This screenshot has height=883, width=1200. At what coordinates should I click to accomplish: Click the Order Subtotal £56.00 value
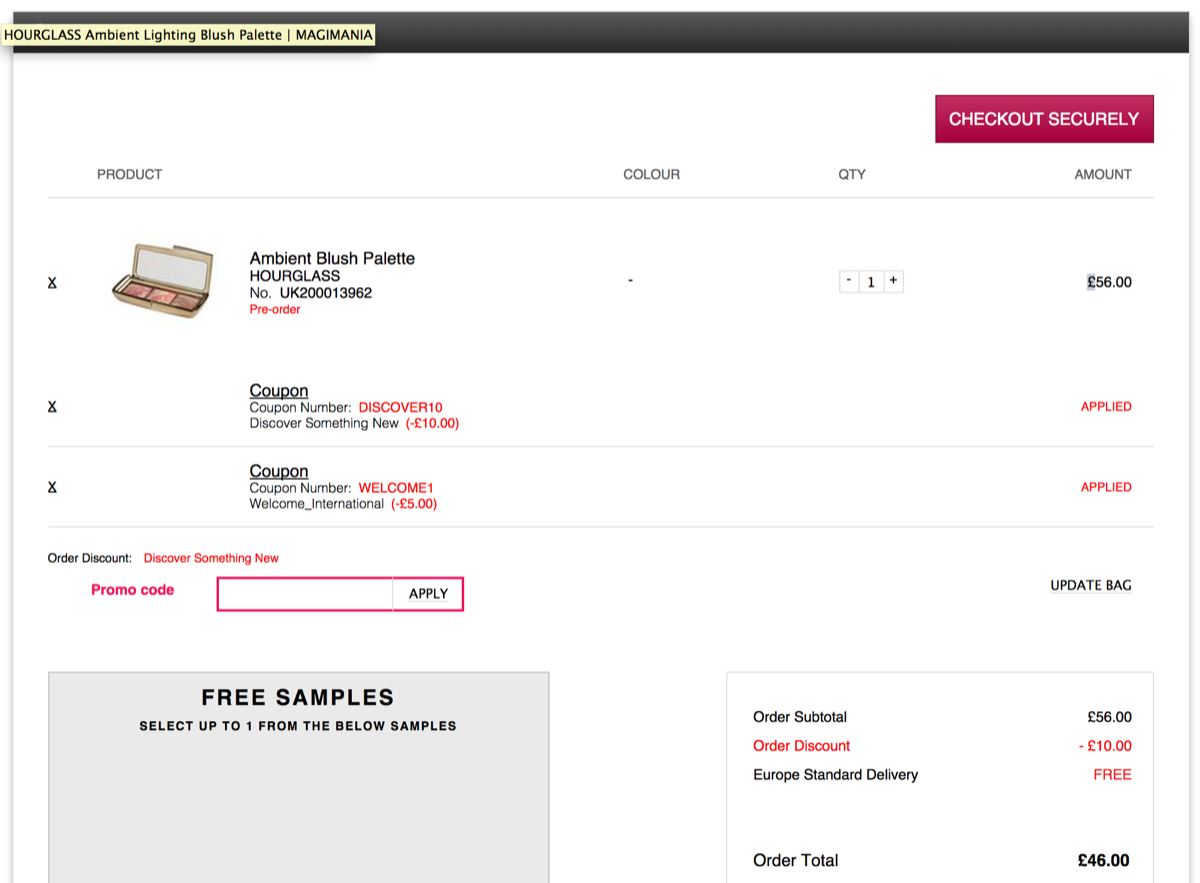(1110, 717)
